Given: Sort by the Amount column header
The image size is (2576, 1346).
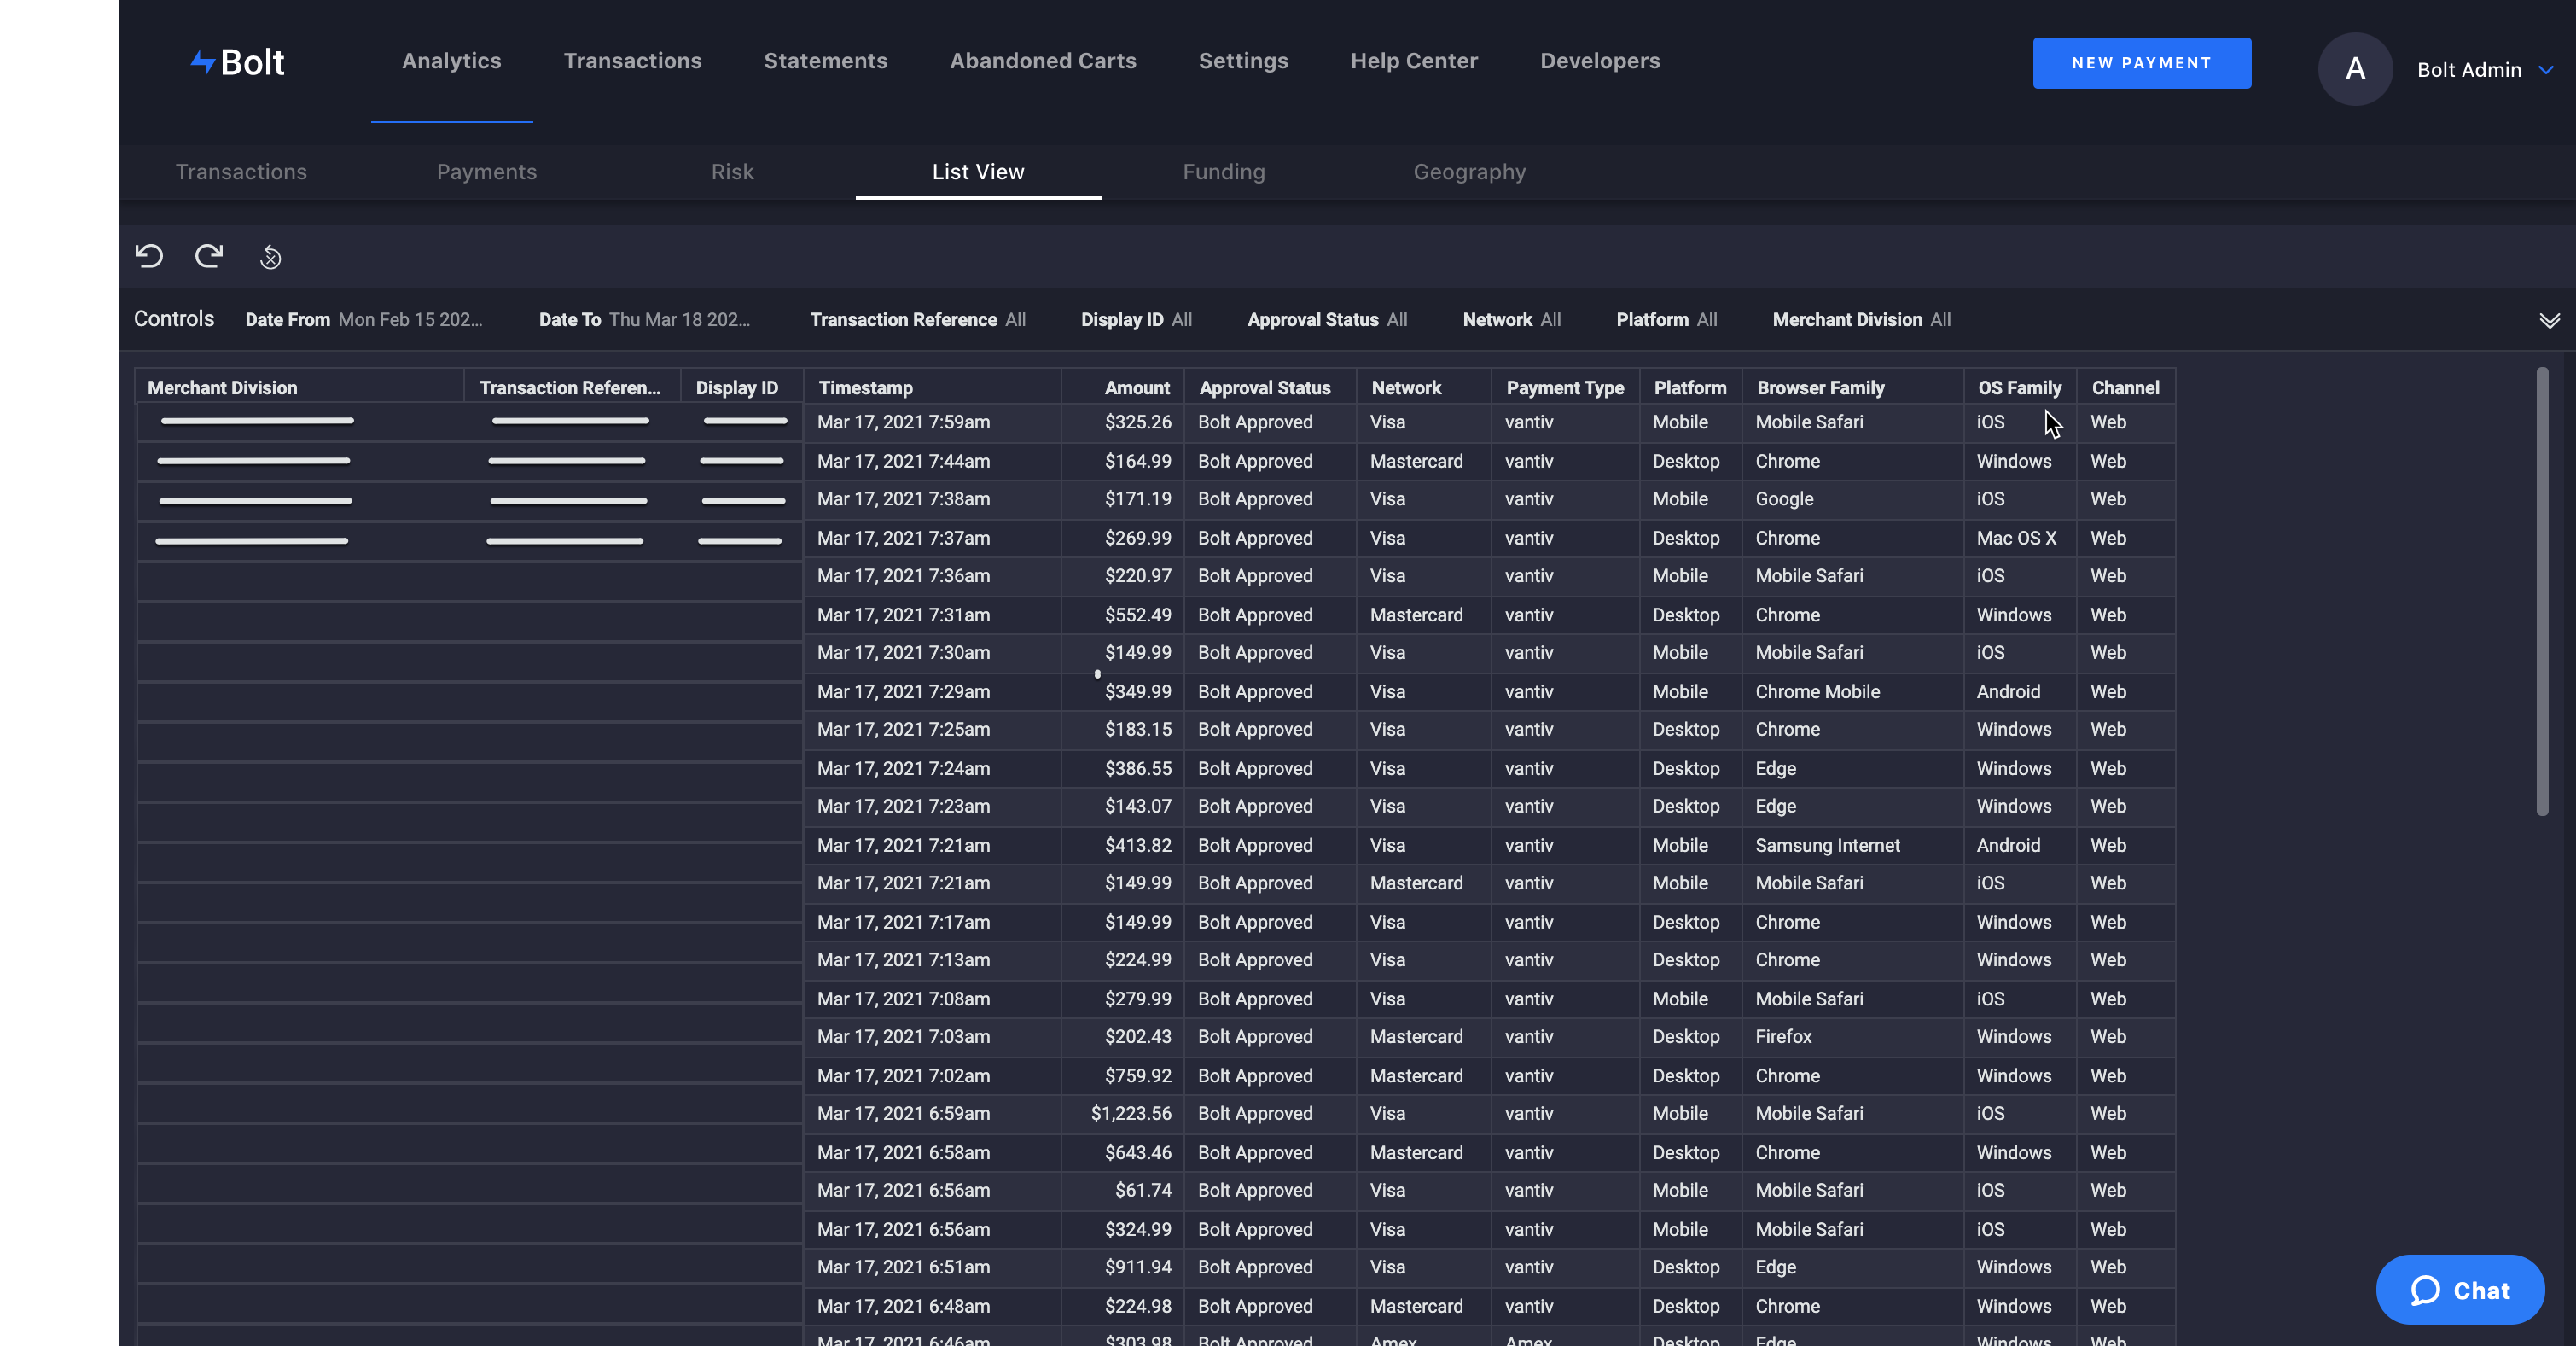Looking at the screenshot, I should [1136, 387].
